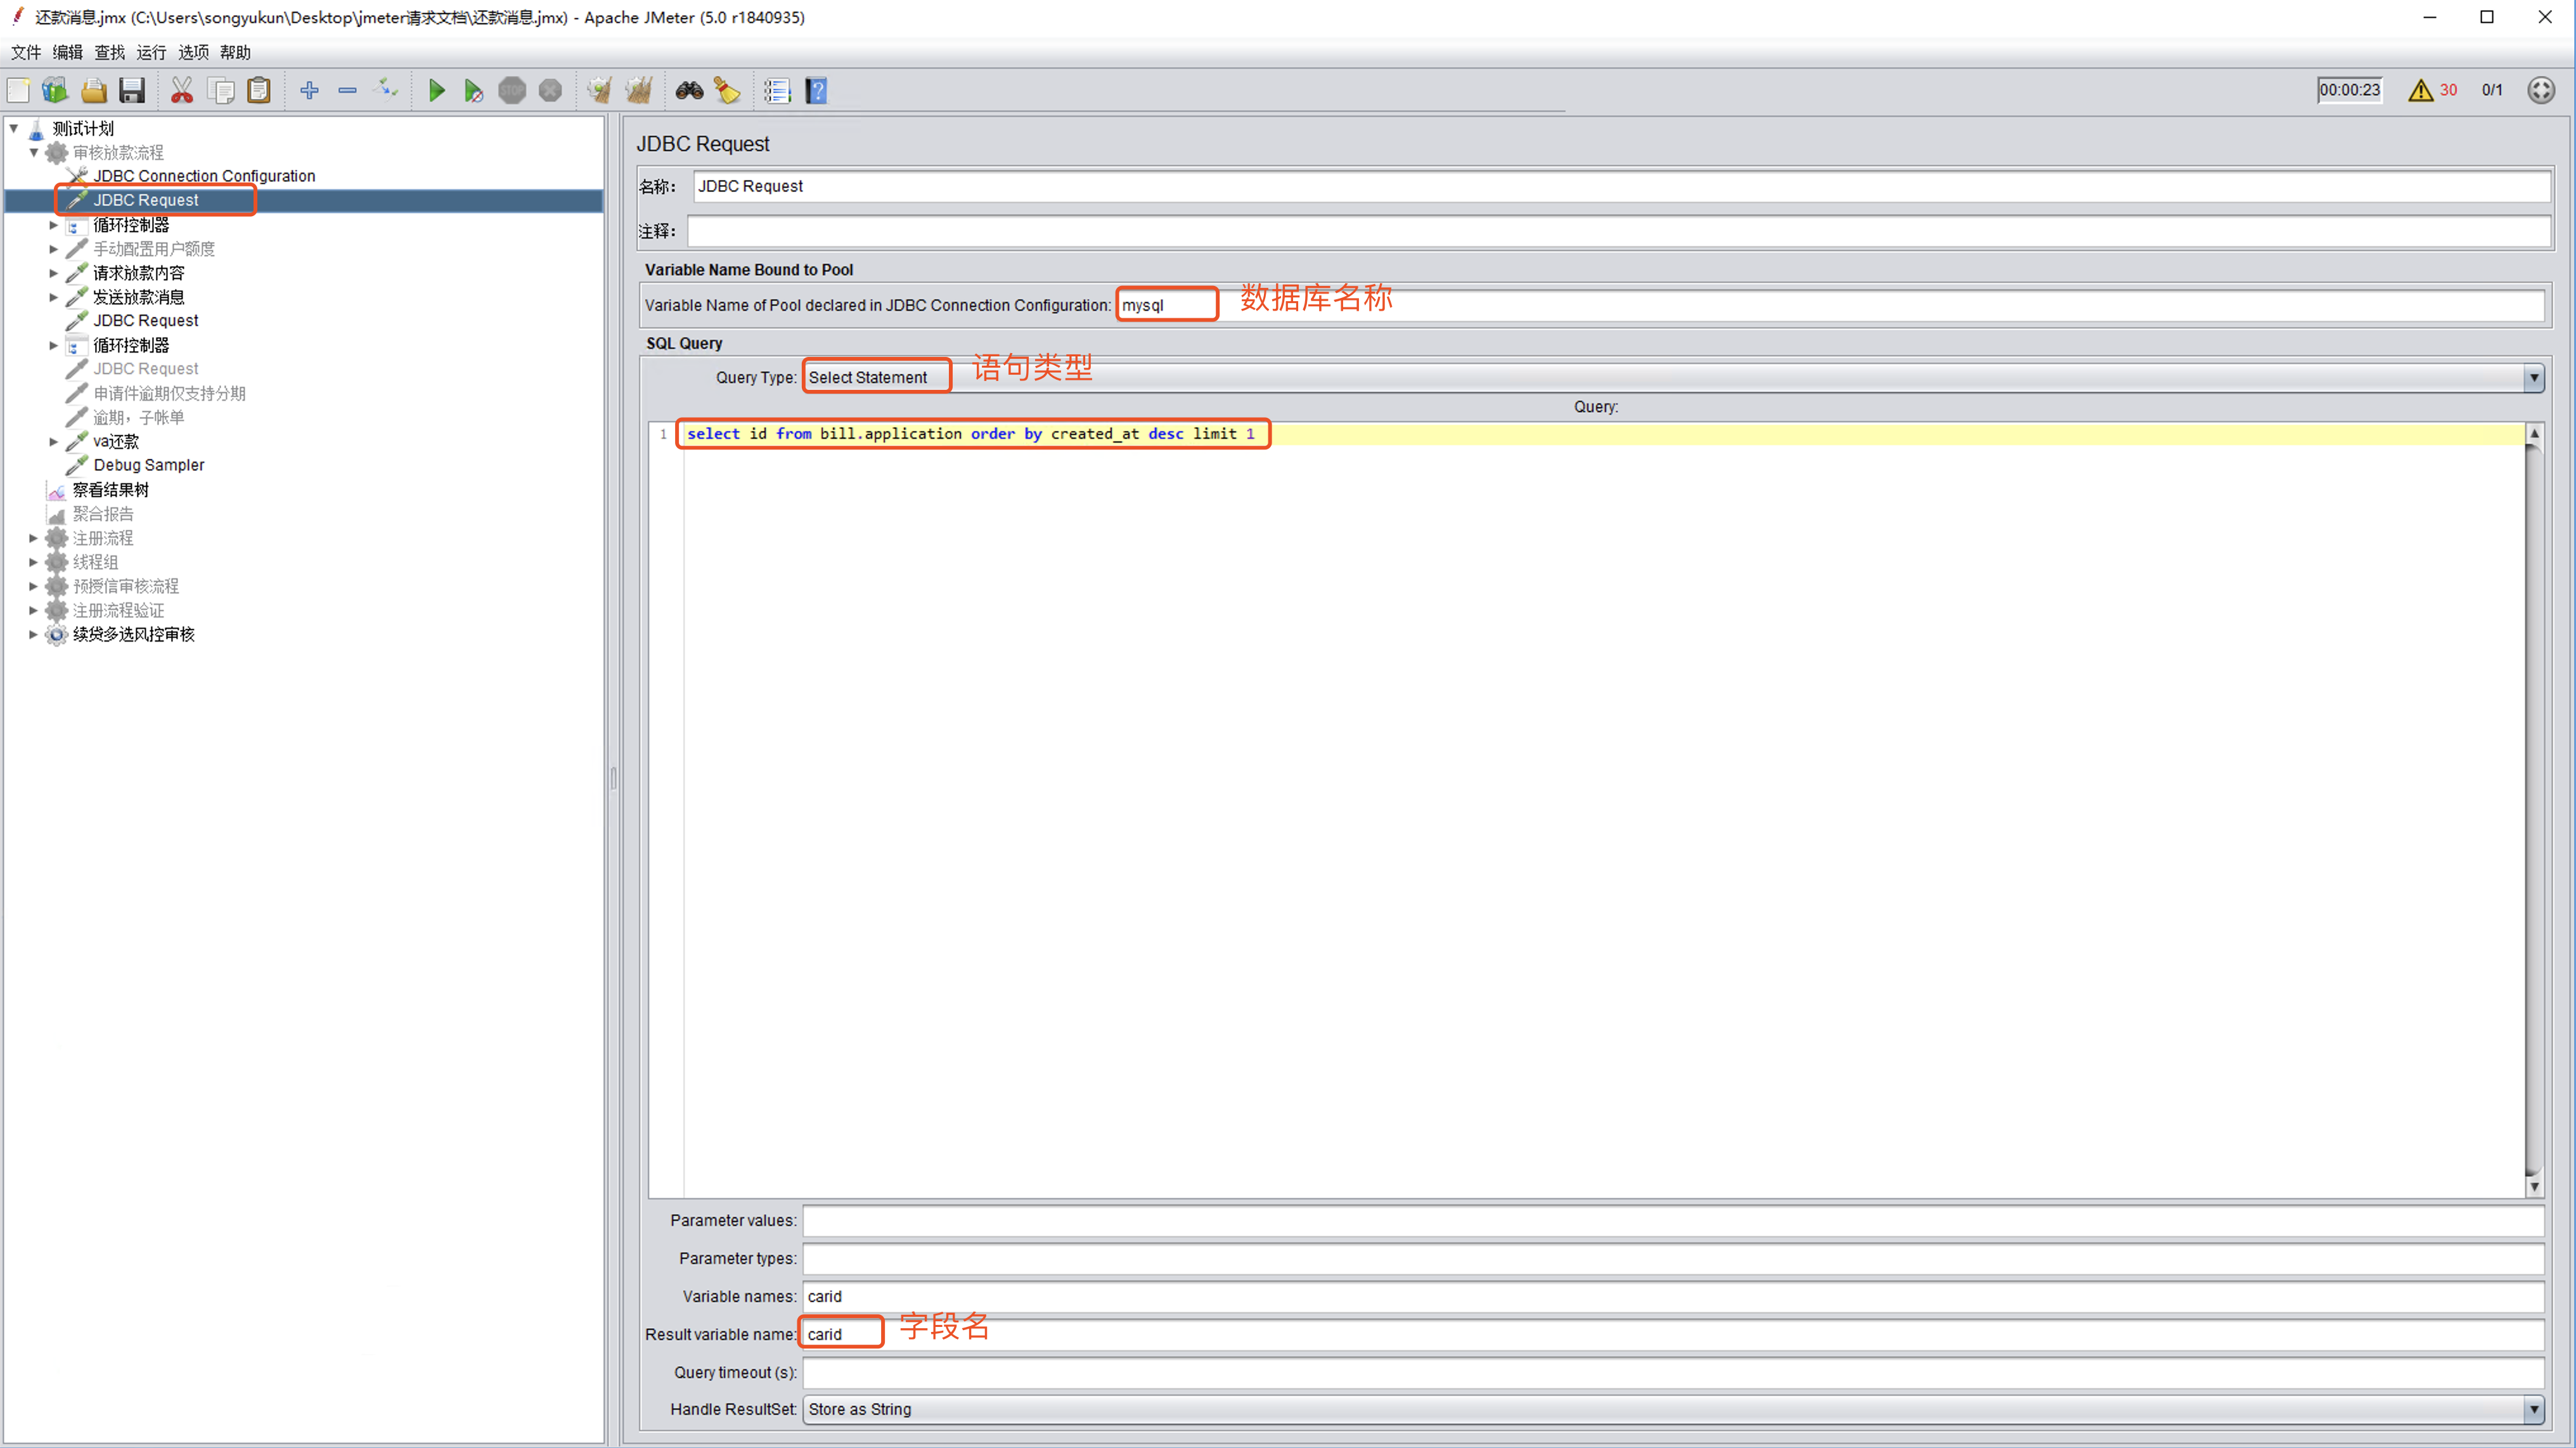The image size is (2576, 1448).
Task: Click the Parameter values field
Action: tap(1673, 1220)
